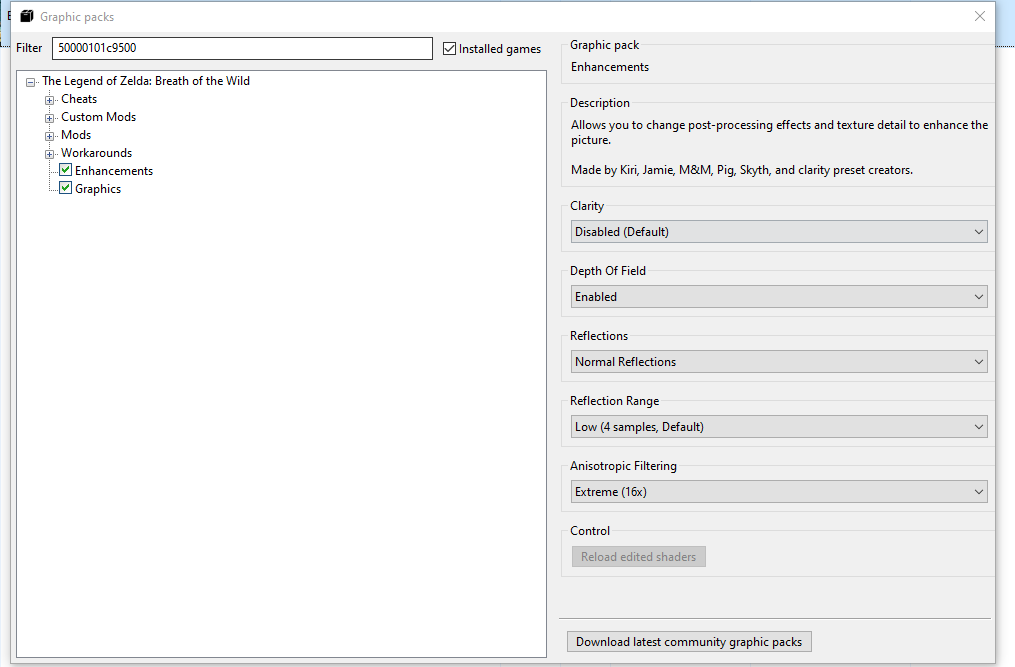Click the Reload edited shaders button
The height and width of the screenshot is (667, 1015).
pyautogui.click(x=638, y=557)
